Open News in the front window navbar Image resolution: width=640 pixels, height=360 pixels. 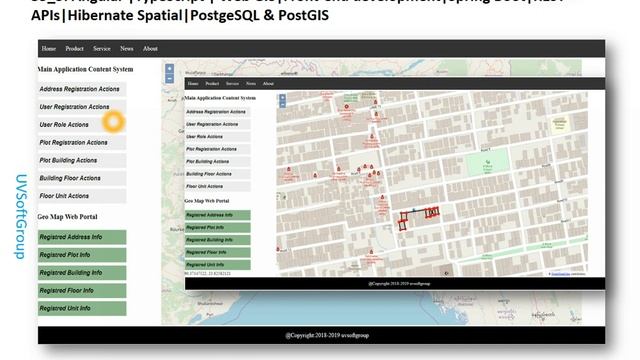[x=251, y=84]
